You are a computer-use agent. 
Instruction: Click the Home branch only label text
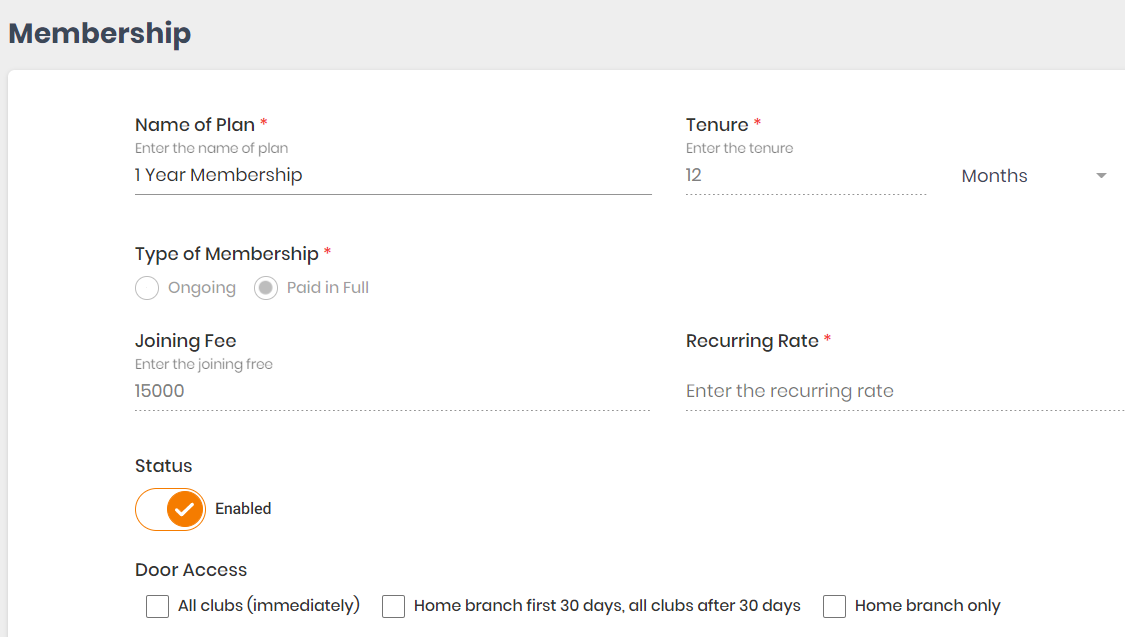(928, 605)
